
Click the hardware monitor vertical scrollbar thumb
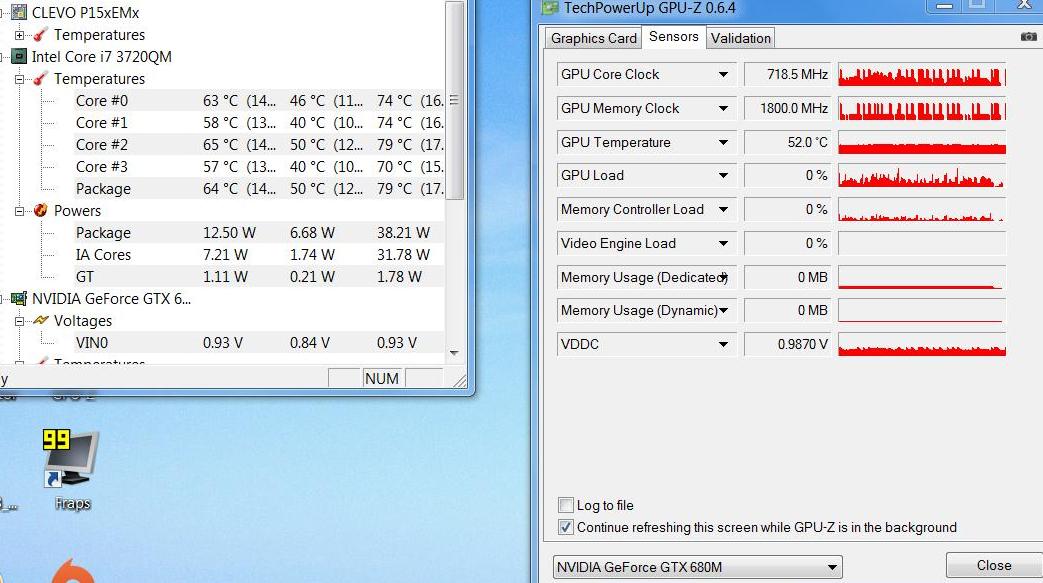[x=454, y=101]
